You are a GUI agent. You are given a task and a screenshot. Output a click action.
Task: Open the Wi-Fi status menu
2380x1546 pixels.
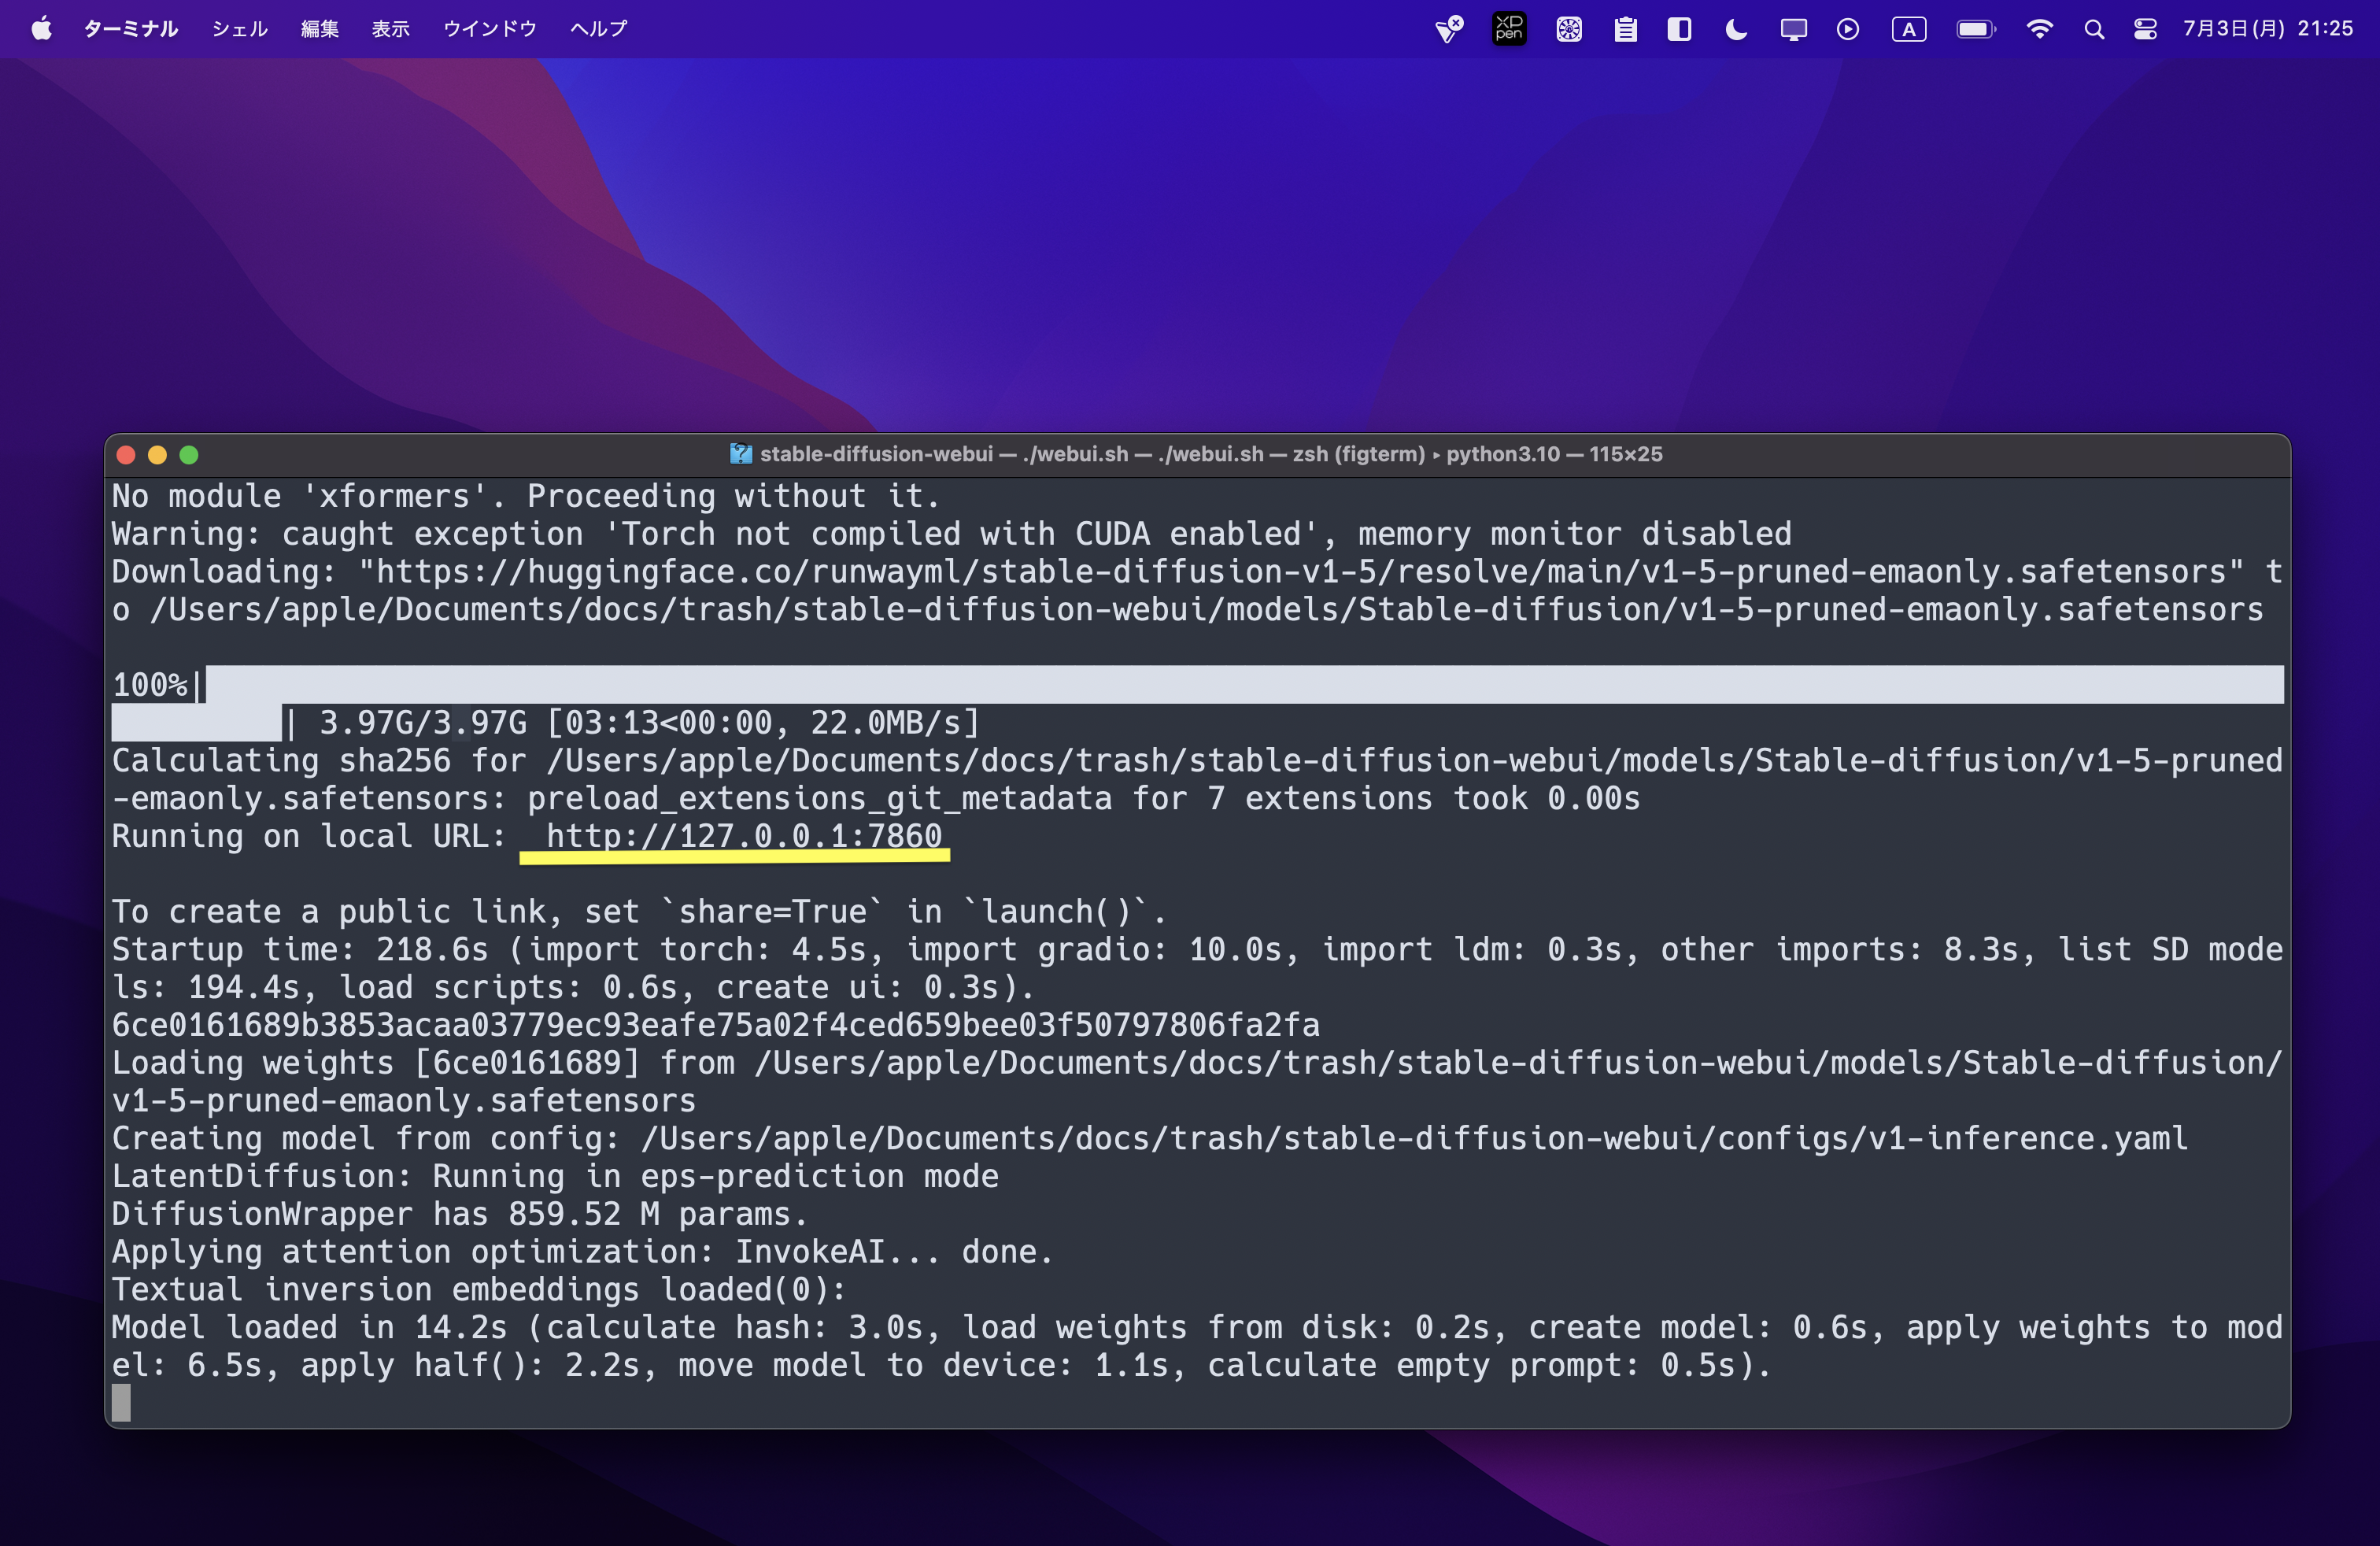tap(2039, 28)
